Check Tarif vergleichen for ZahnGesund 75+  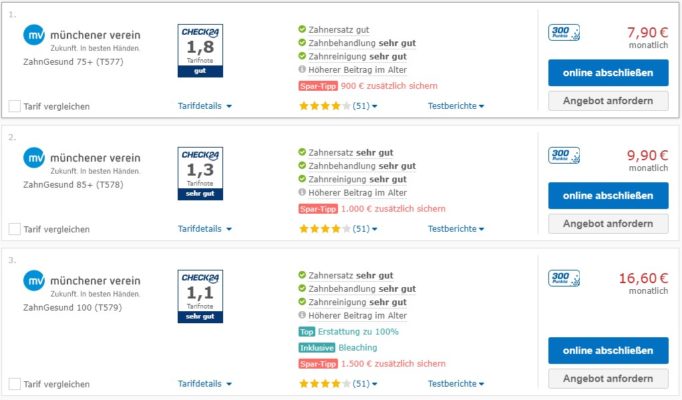(x=14, y=106)
